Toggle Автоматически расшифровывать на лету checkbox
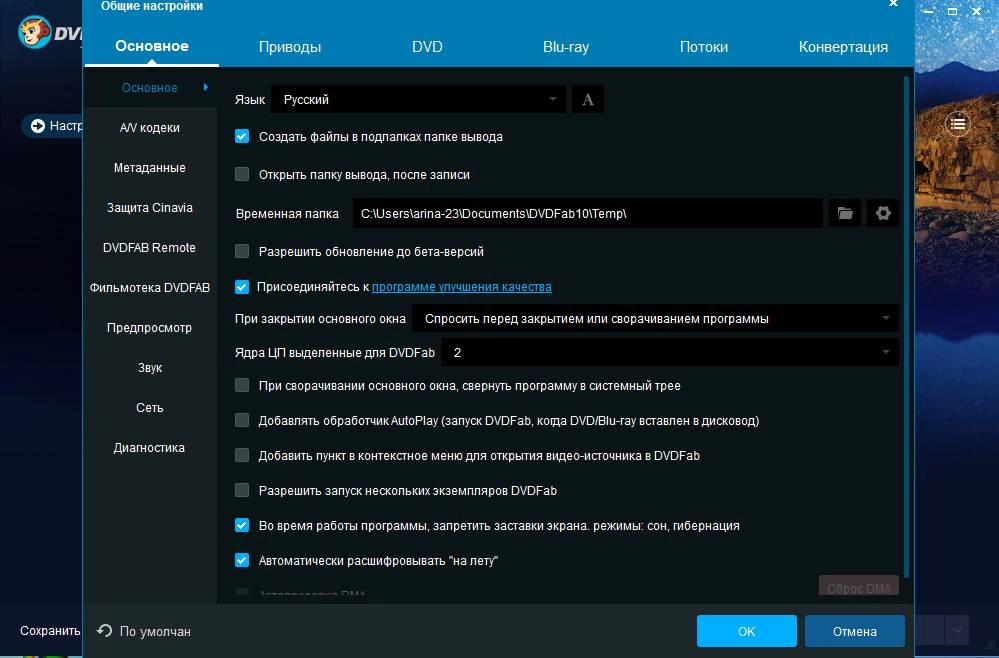Image resolution: width=999 pixels, height=658 pixels. point(241,561)
